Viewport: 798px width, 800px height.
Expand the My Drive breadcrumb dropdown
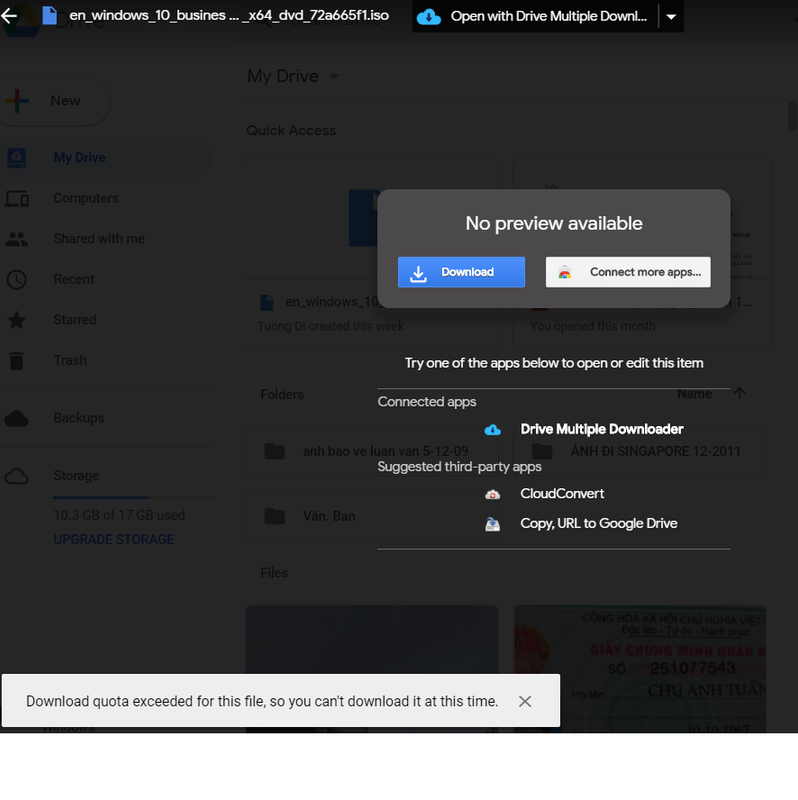tap(334, 77)
